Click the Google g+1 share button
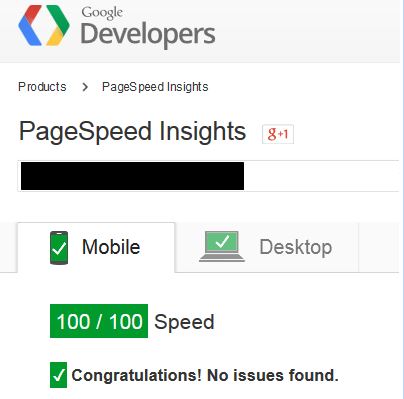Screen dimensions: 404x399 pyautogui.click(x=278, y=134)
